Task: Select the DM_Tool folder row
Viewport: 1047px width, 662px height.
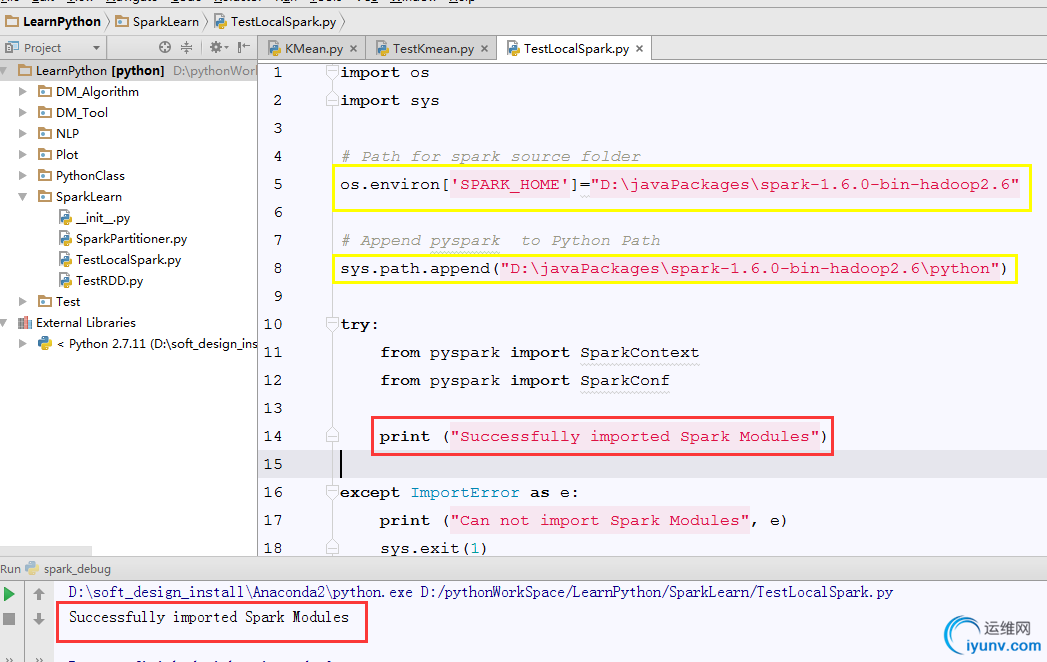Action: pyautogui.click(x=128, y=113)
